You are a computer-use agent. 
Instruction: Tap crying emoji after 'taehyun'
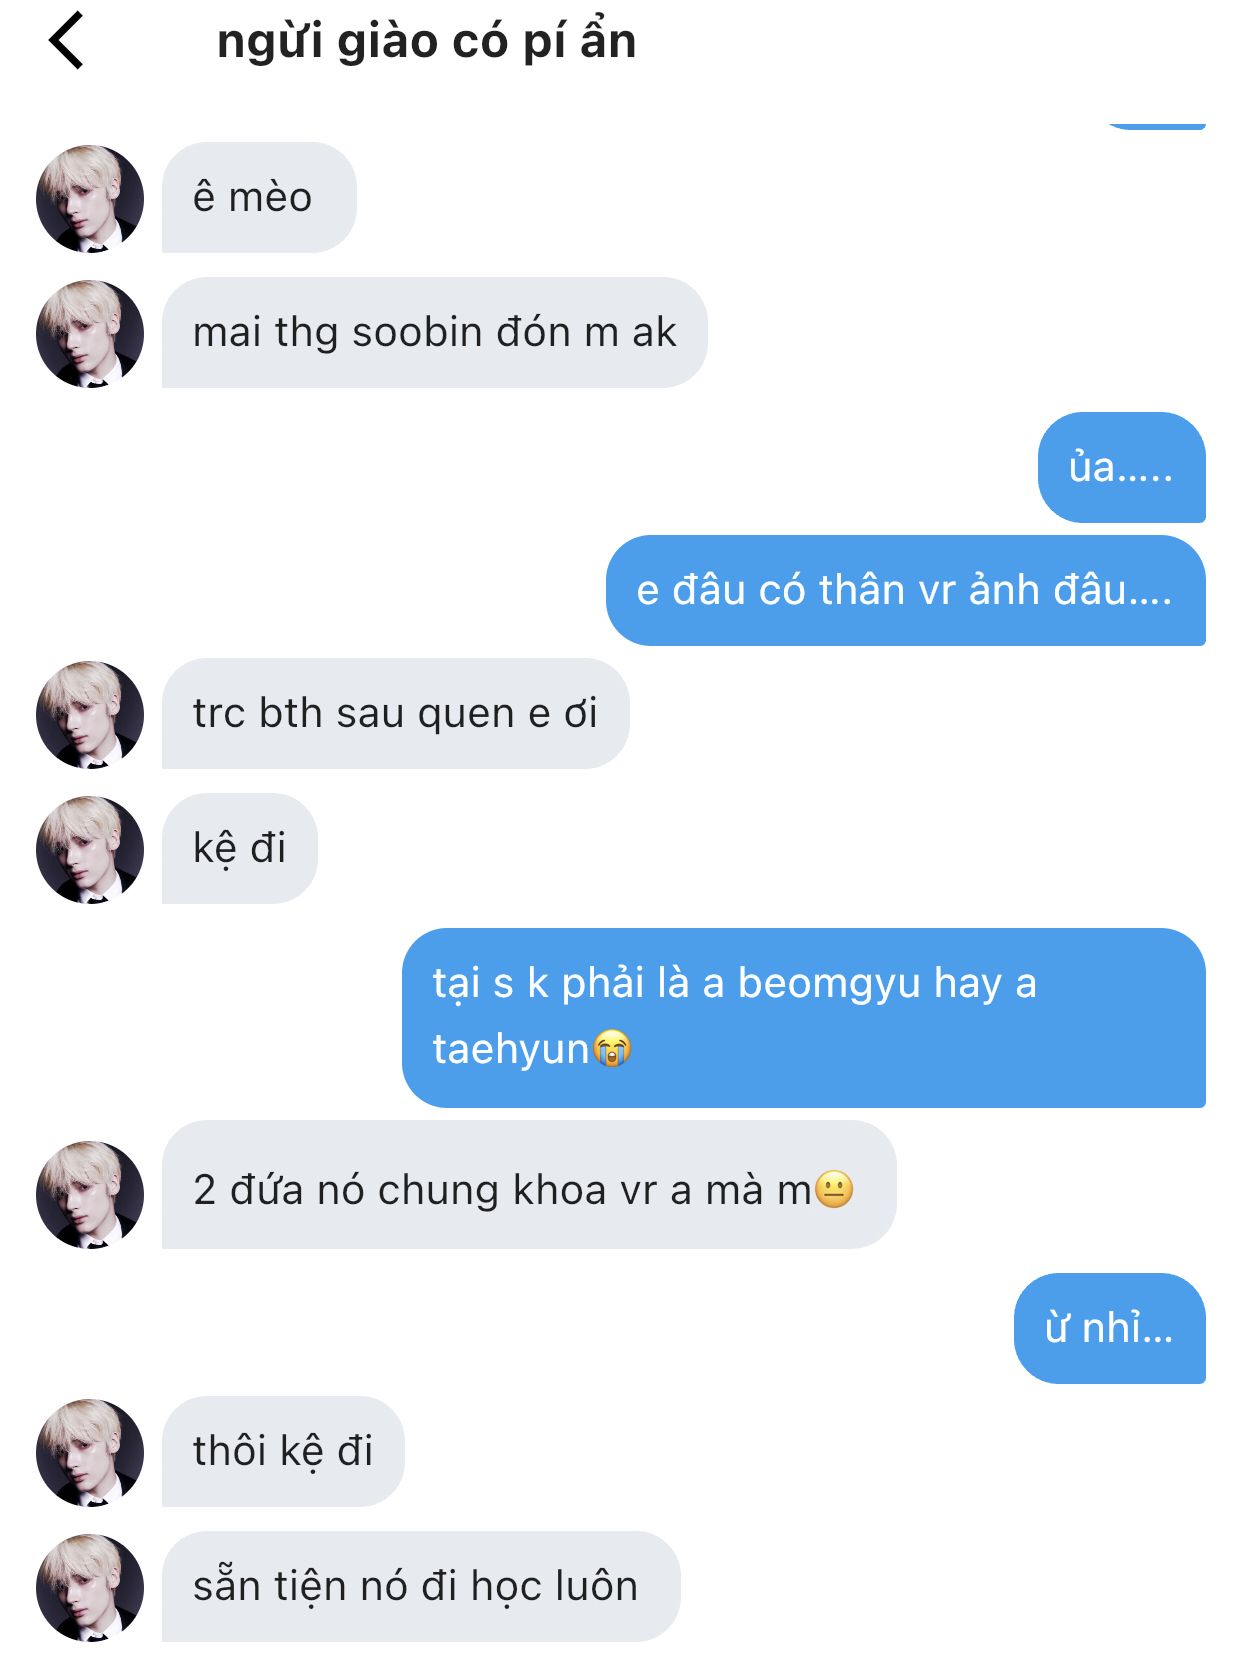612,1049
